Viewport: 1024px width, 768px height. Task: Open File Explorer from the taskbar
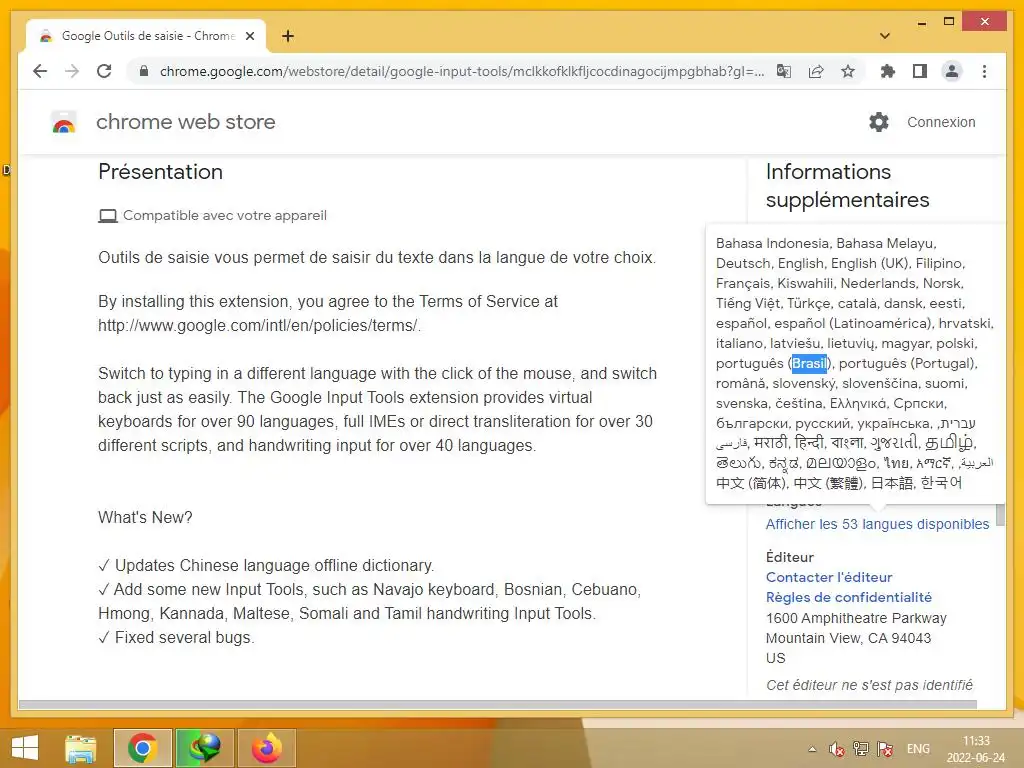pyautogui.click(x=81, y=748)
